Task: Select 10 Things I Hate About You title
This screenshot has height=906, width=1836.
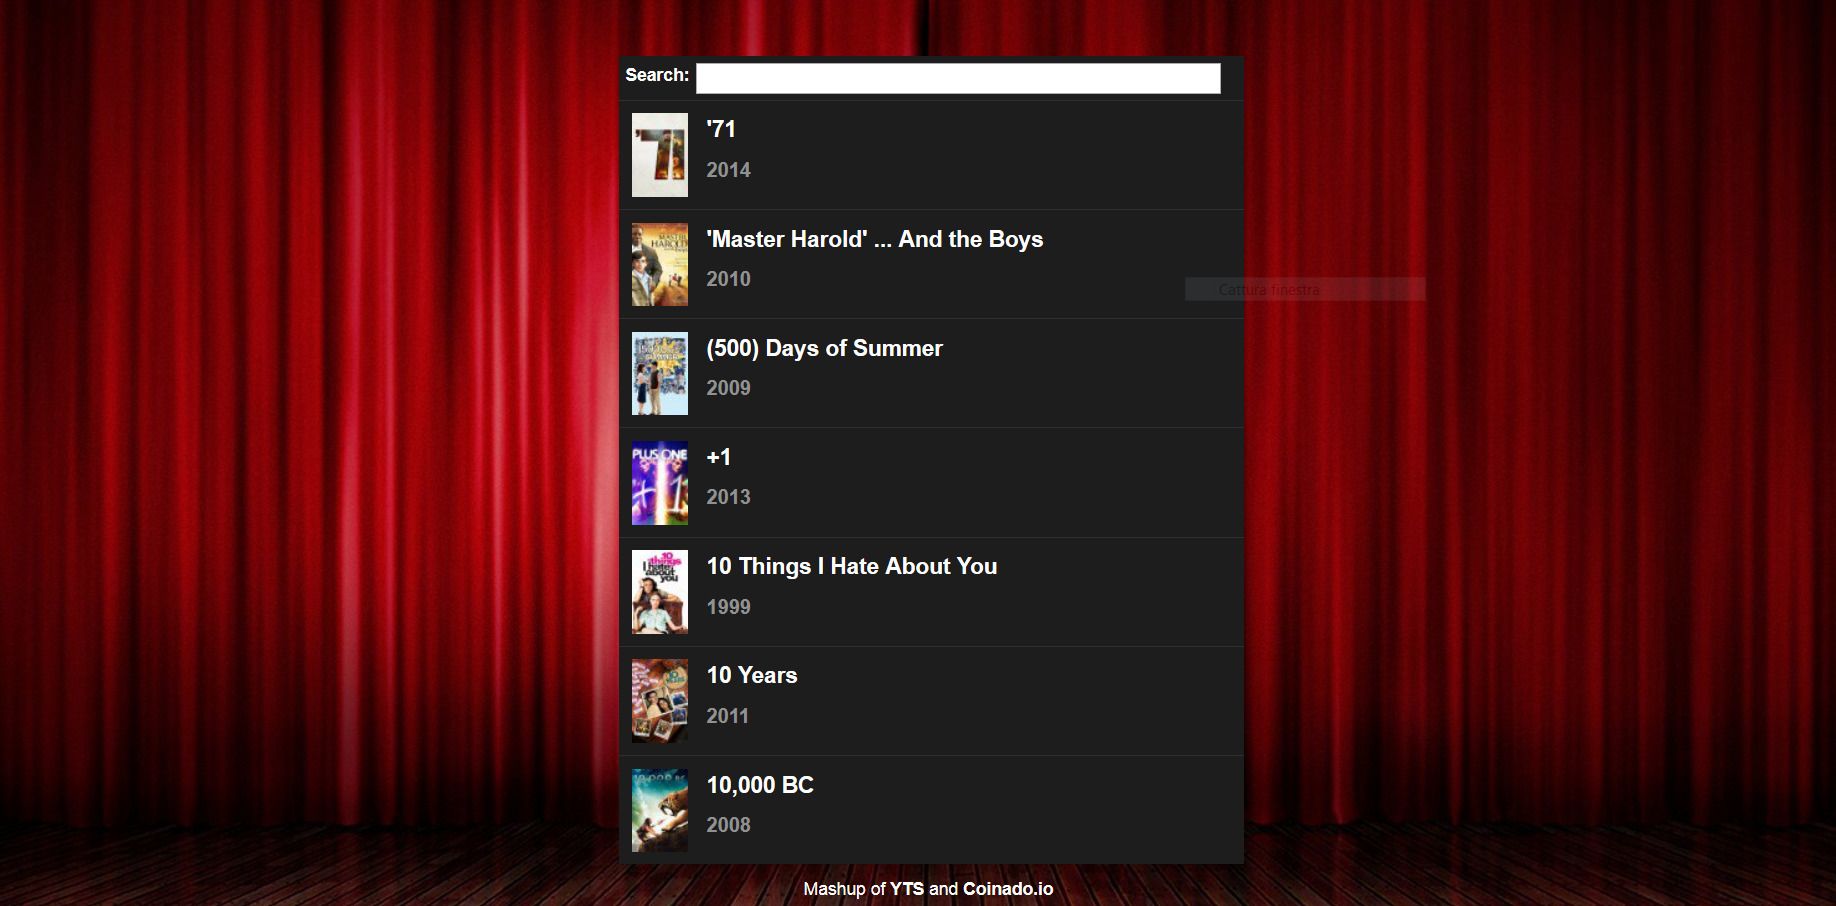Action: coord(850,566)
